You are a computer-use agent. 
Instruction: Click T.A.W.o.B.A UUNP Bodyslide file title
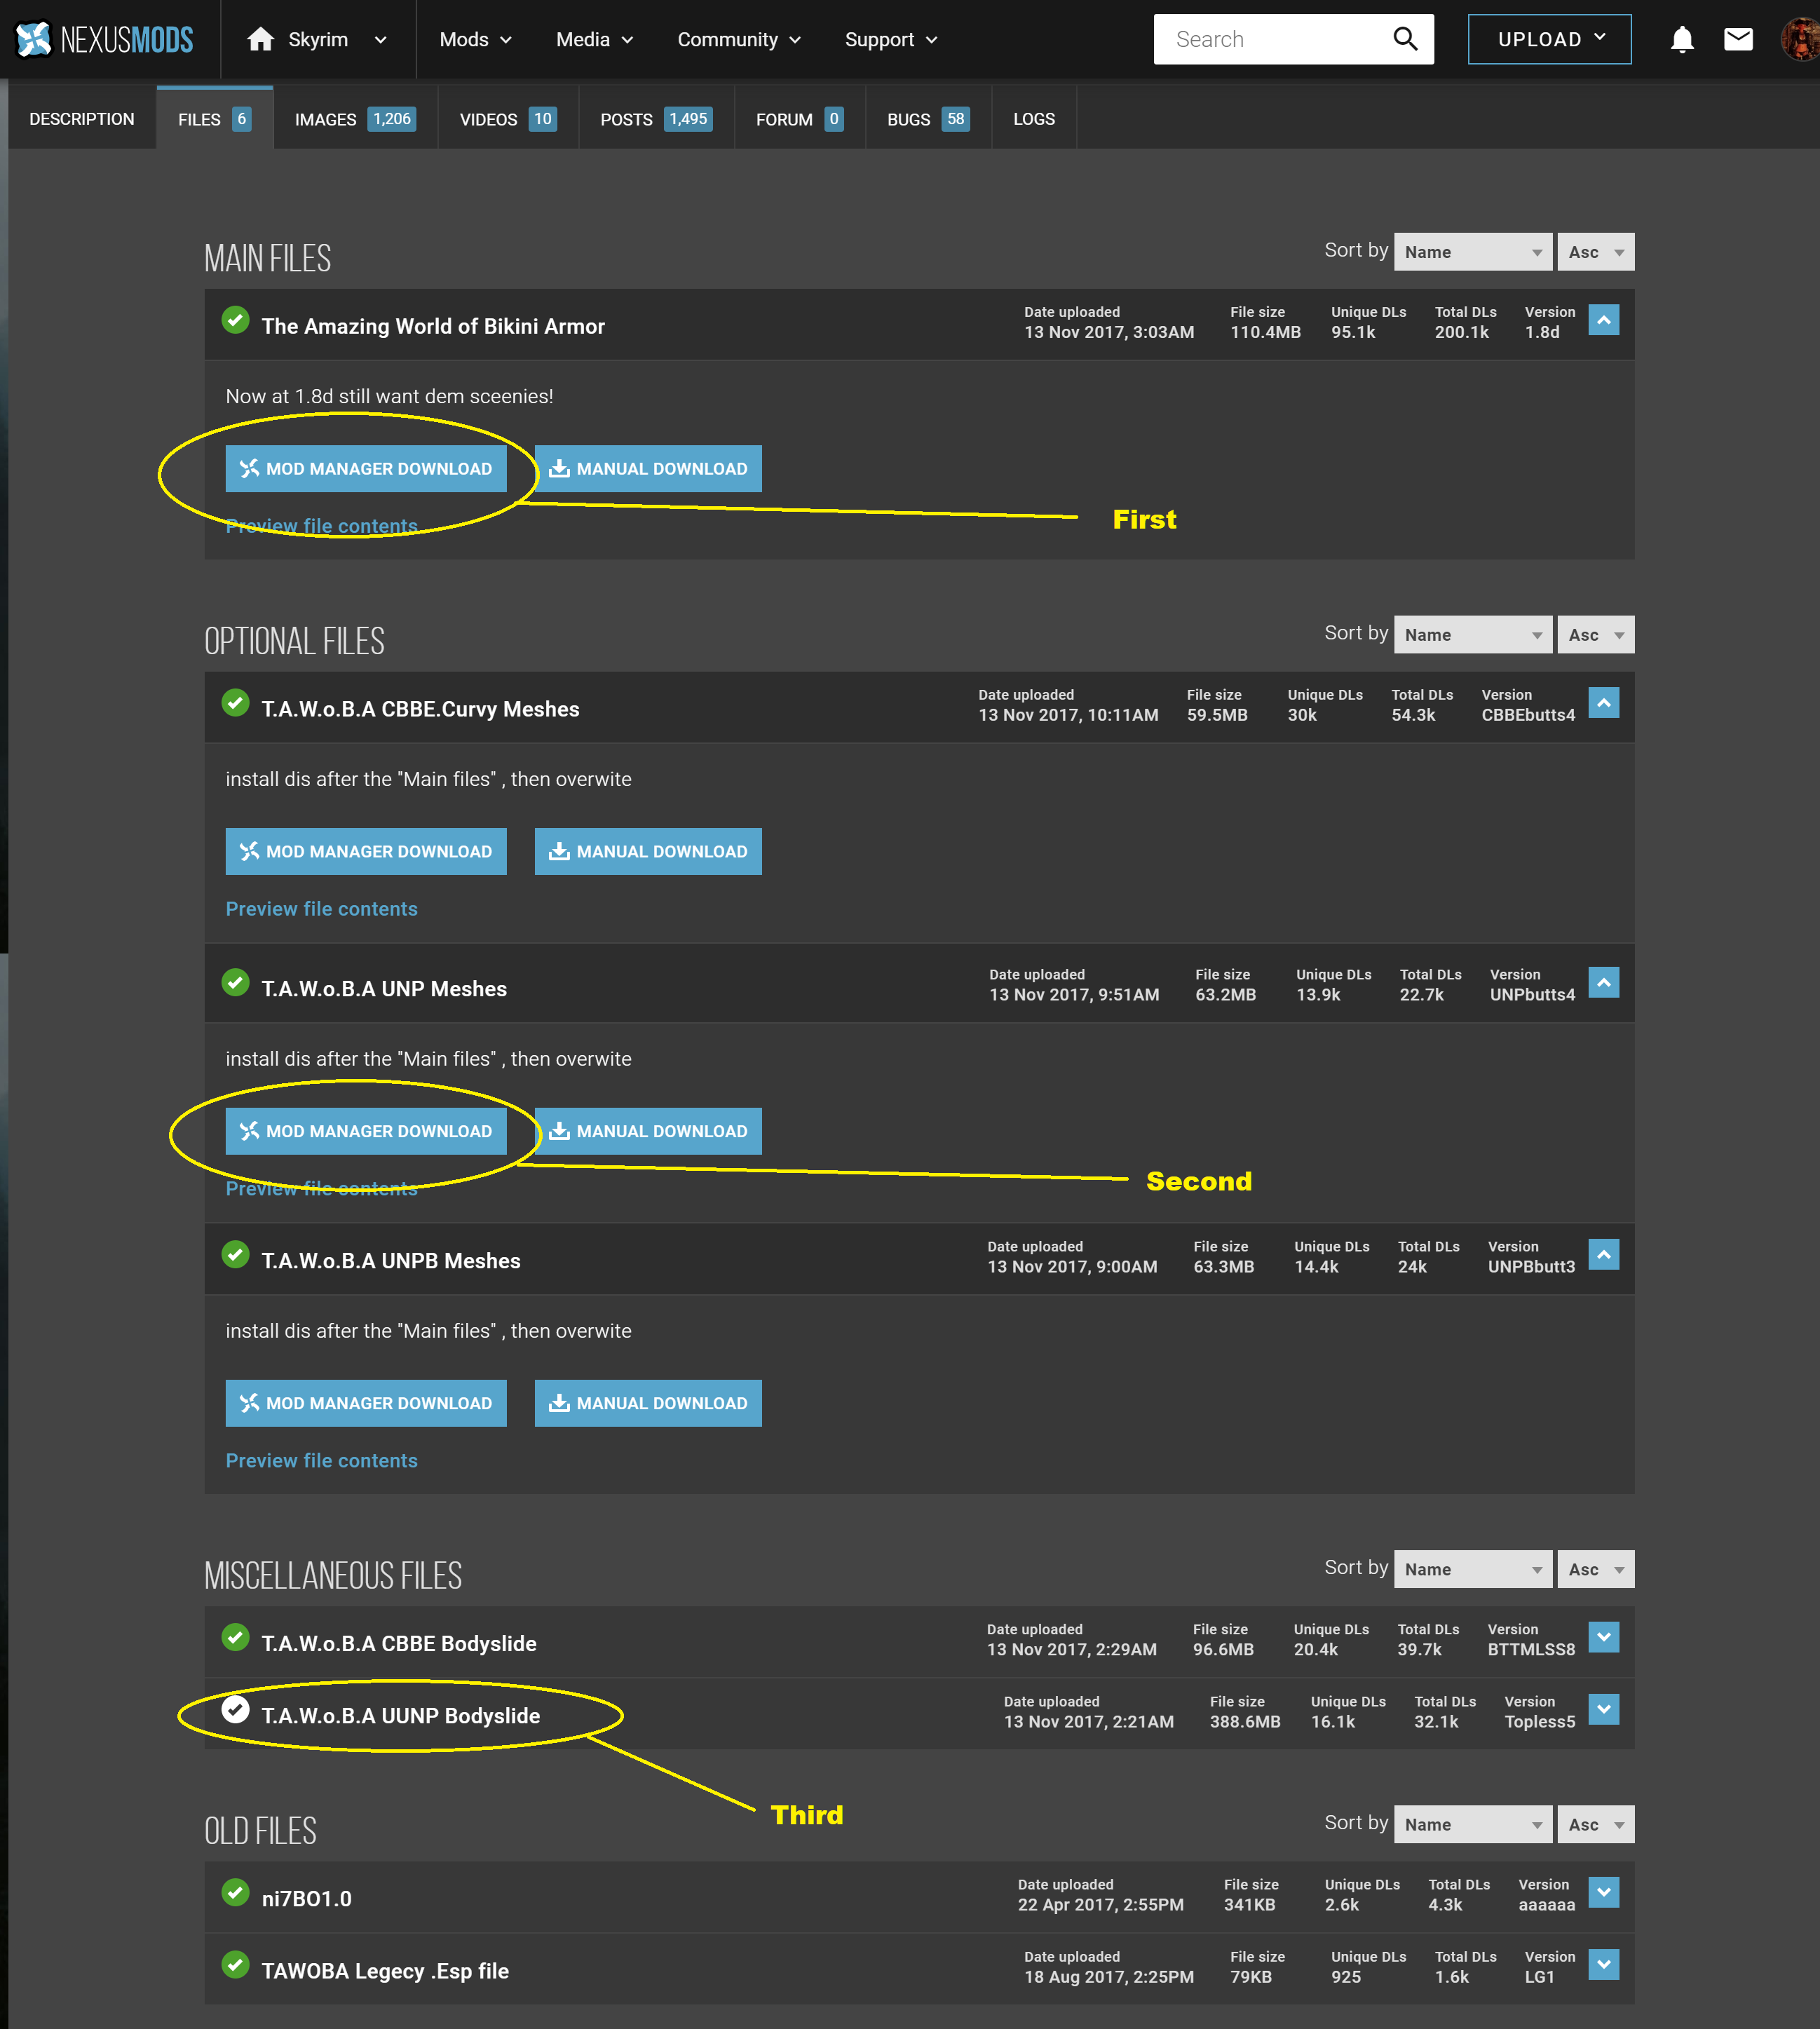(x=401, y=1716)
